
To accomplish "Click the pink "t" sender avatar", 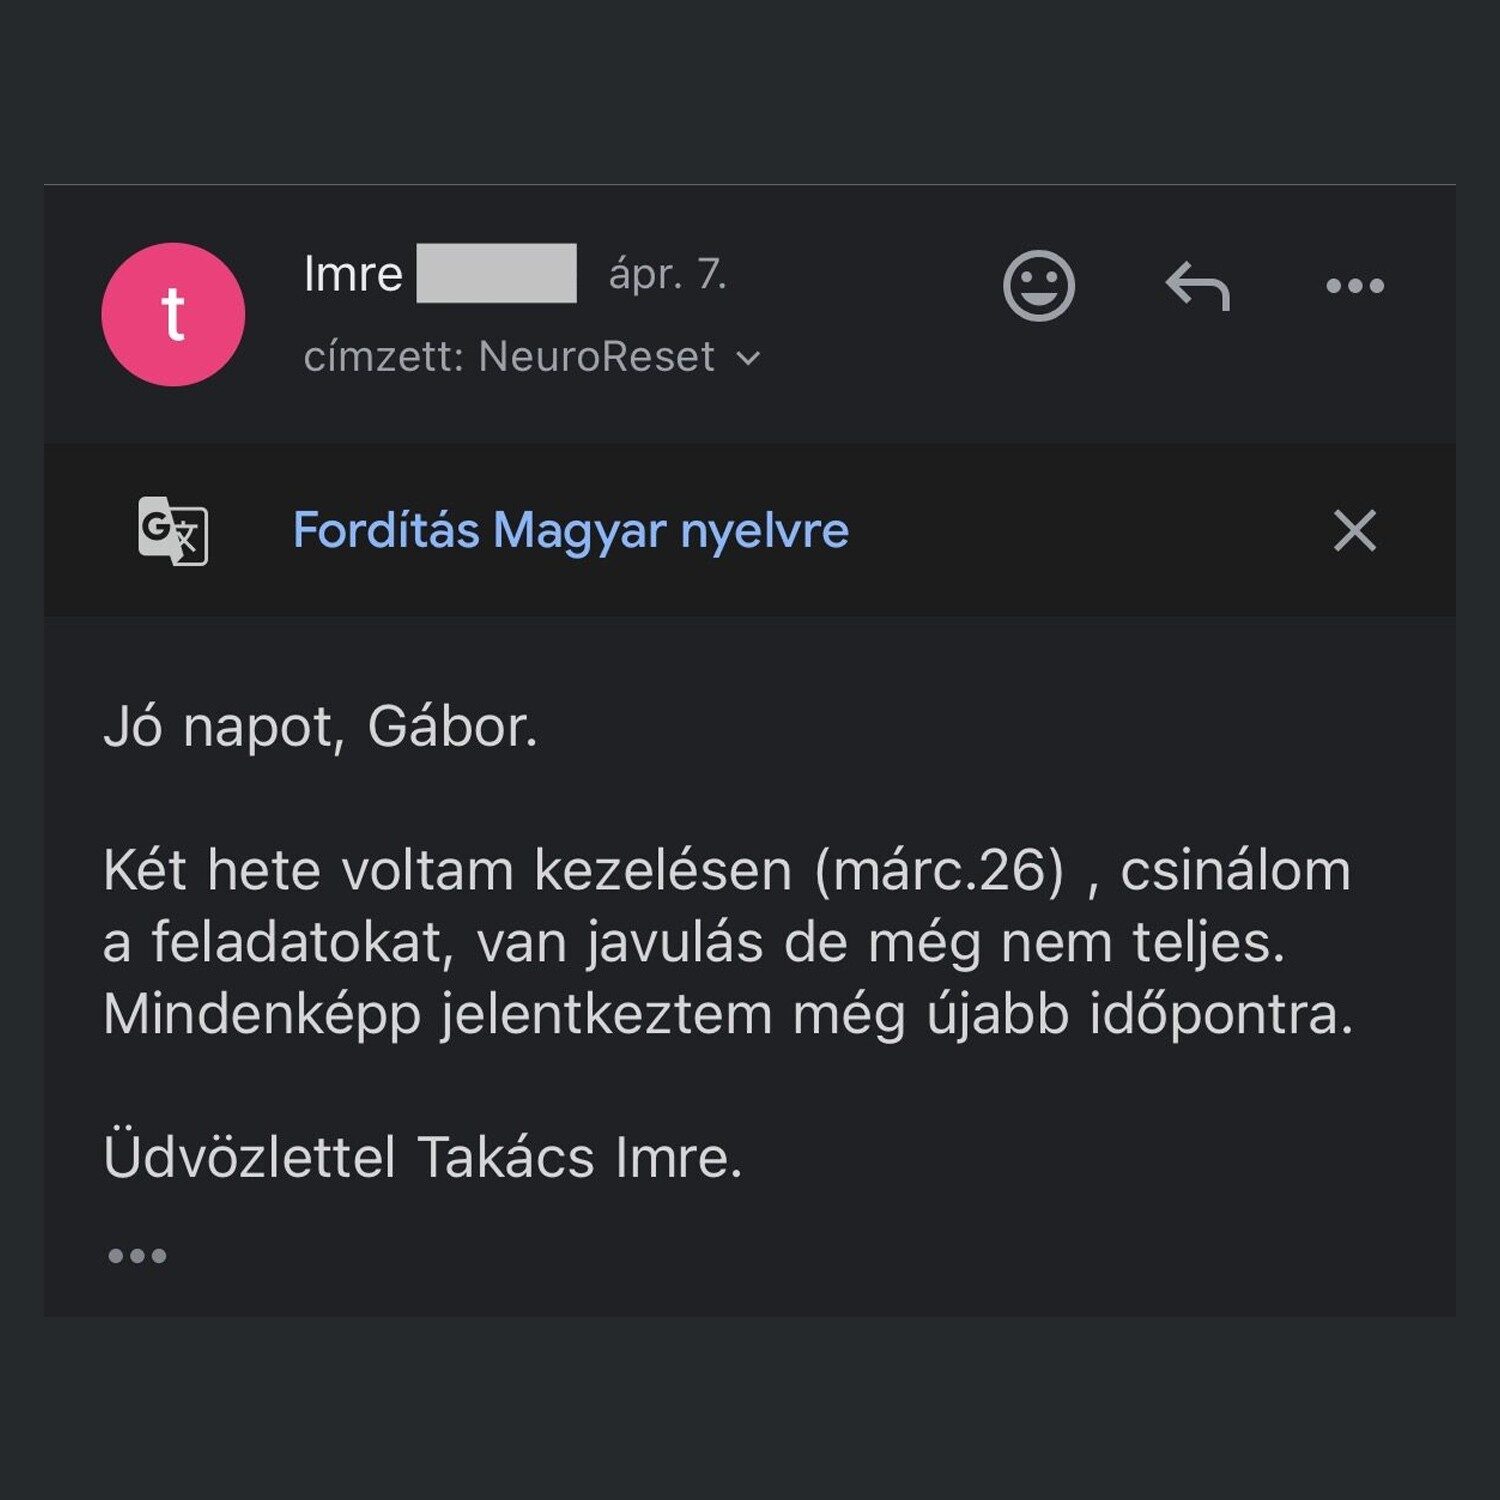I will pos(173,314).
